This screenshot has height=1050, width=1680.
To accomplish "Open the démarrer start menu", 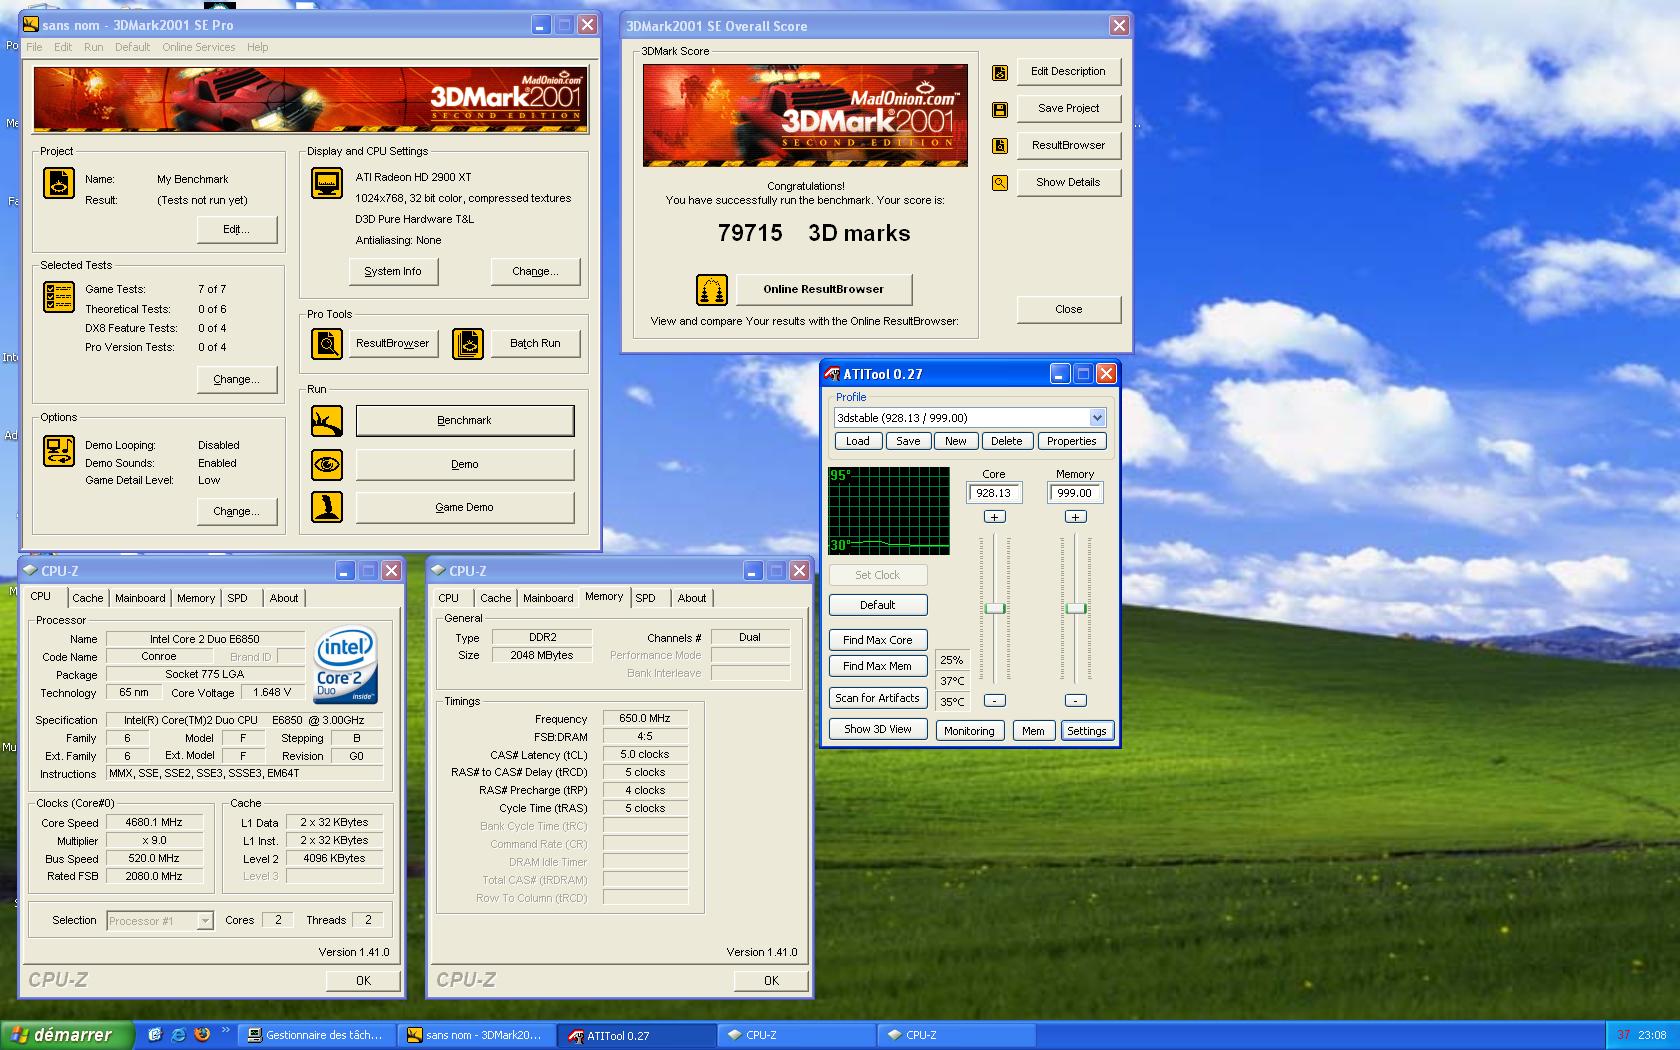I will pos(66,1035).
